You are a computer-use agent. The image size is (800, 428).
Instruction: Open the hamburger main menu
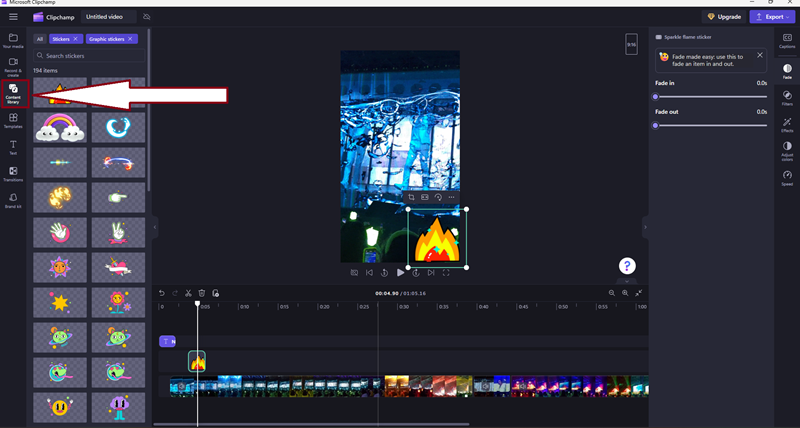pyautogui.click(x=13, y=17)
